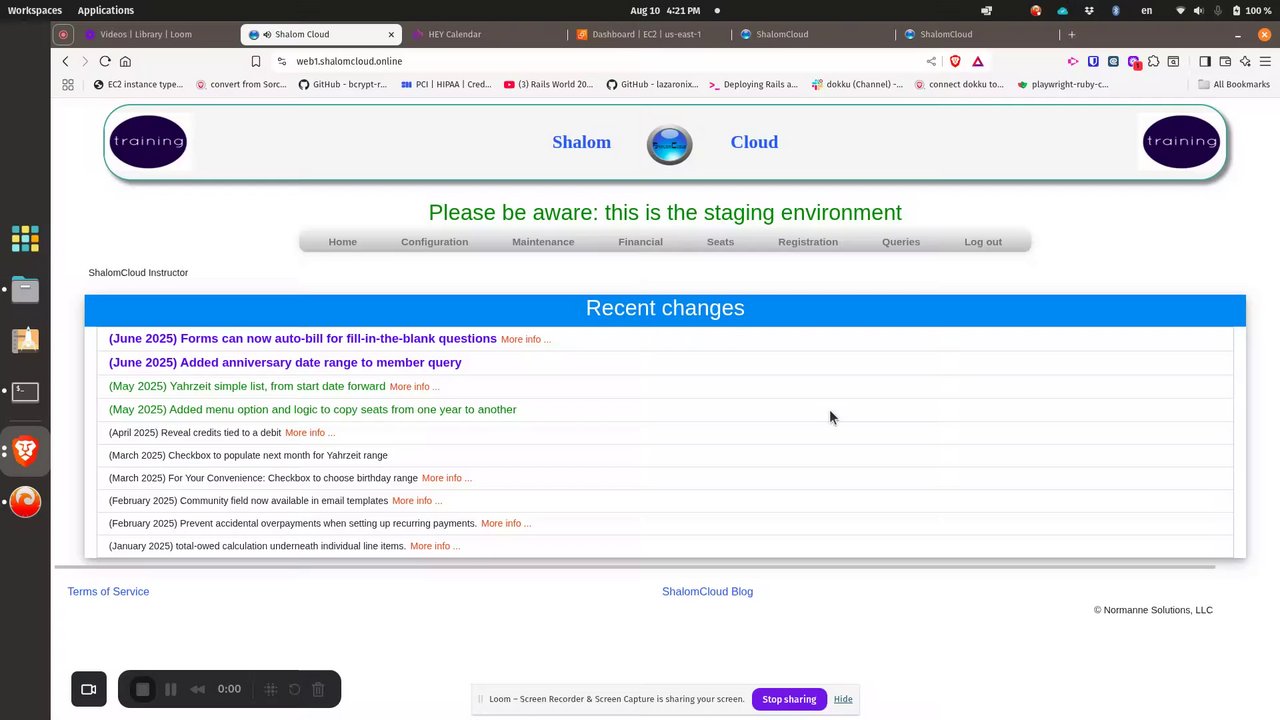1280x720 pixels.
Task: Open the Financial menu
Action: coord(640,242)
